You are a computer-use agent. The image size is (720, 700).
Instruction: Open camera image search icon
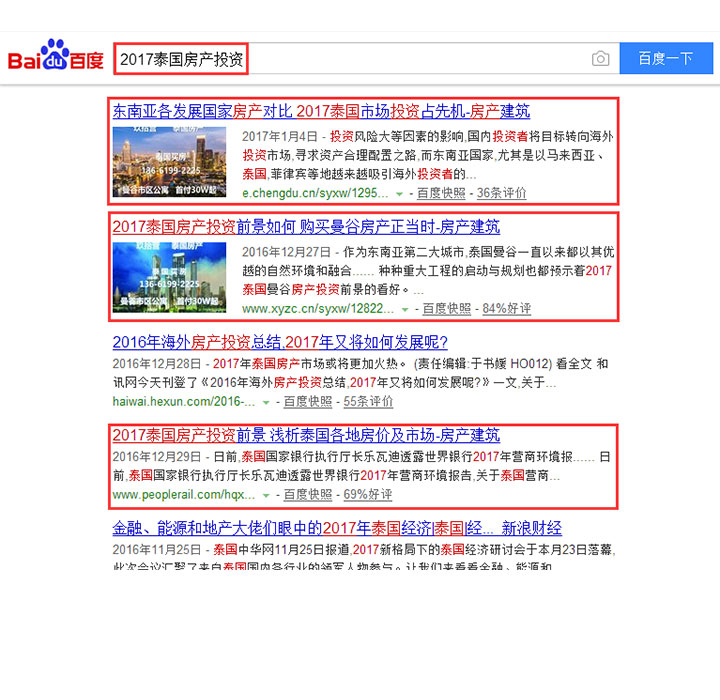click(600, 59)
